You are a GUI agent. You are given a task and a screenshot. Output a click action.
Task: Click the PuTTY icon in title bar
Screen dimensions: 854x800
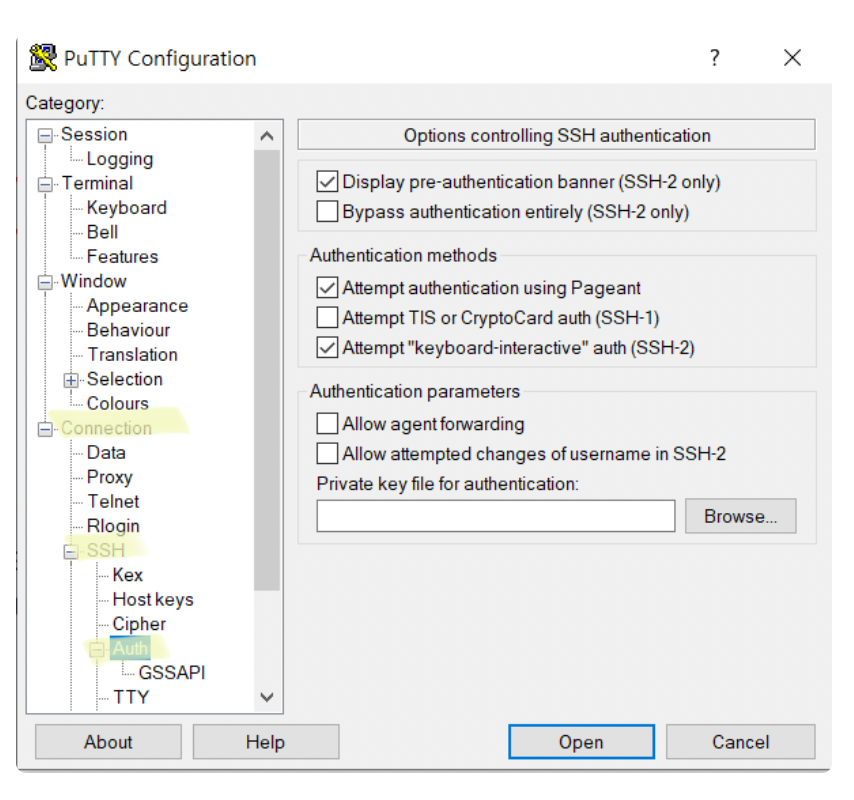pos(42,58)
